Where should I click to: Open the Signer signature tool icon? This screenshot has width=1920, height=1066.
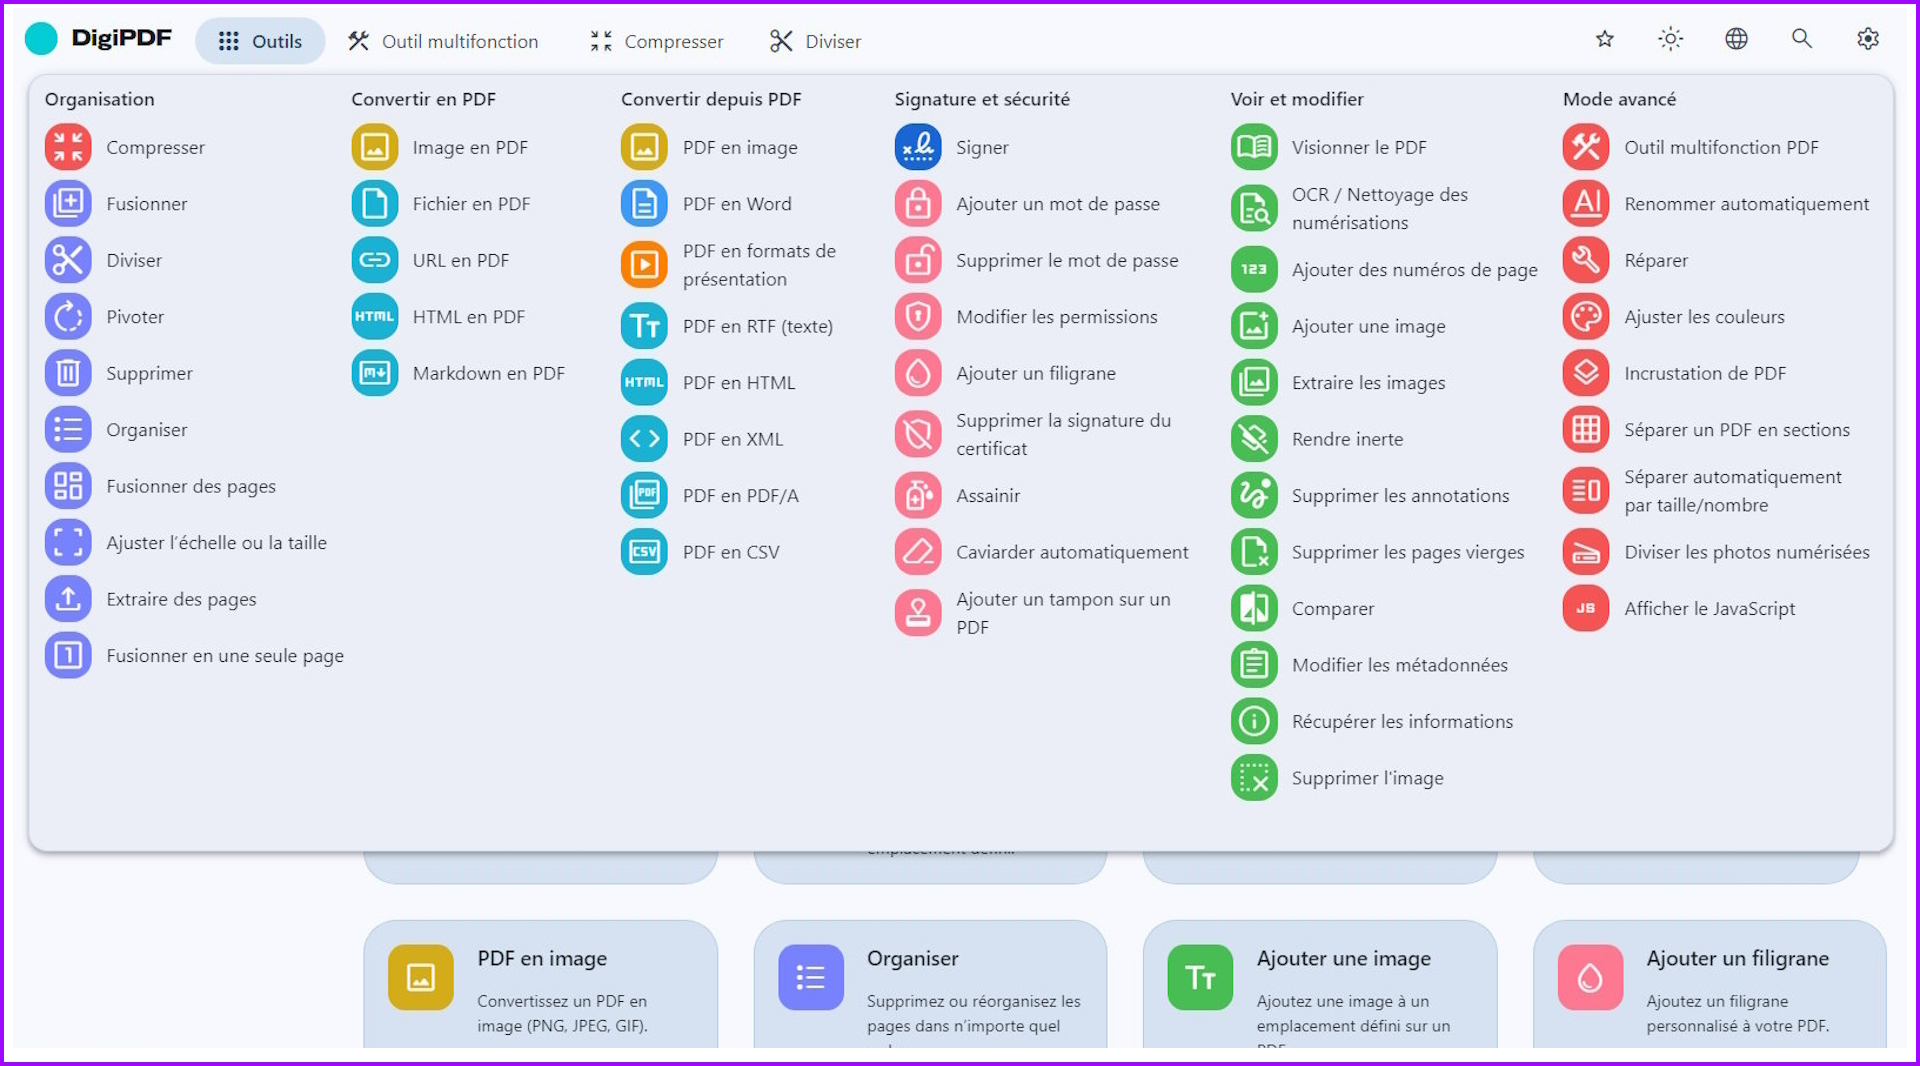[917, 148]
